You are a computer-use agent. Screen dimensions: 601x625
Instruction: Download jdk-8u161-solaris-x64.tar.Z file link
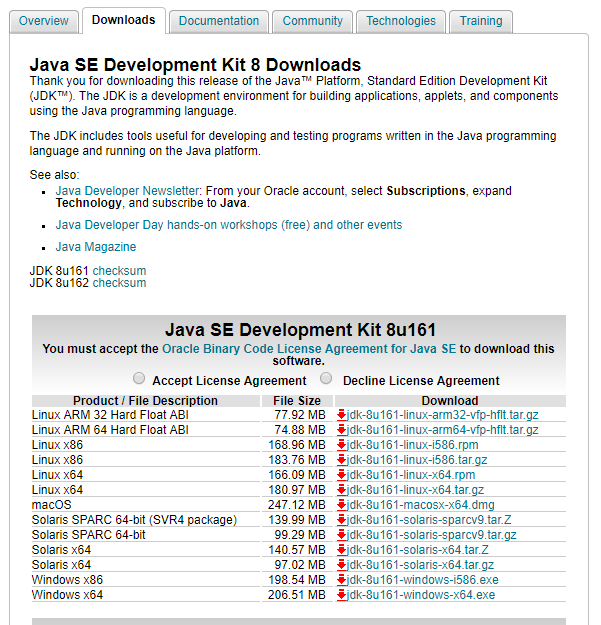418,550
